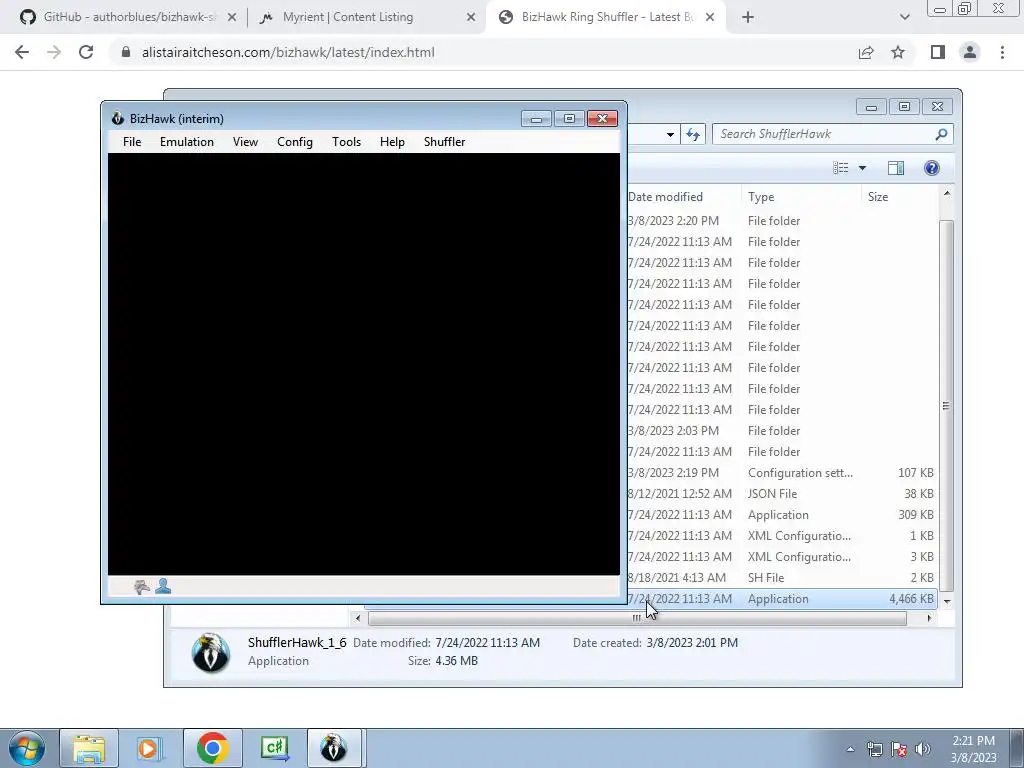This screenshot has height=768, width=1024.
Task: Switch to the GitHub authorblues tab
Action: point(129,17)
